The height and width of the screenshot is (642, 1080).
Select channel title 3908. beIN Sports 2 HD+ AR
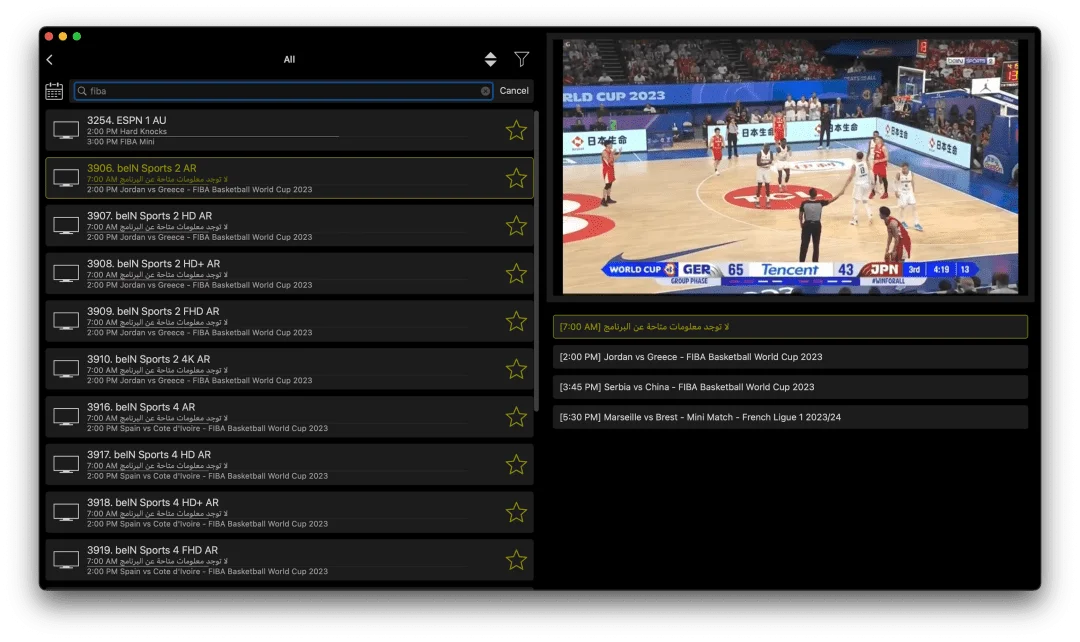tap(154, 264)
